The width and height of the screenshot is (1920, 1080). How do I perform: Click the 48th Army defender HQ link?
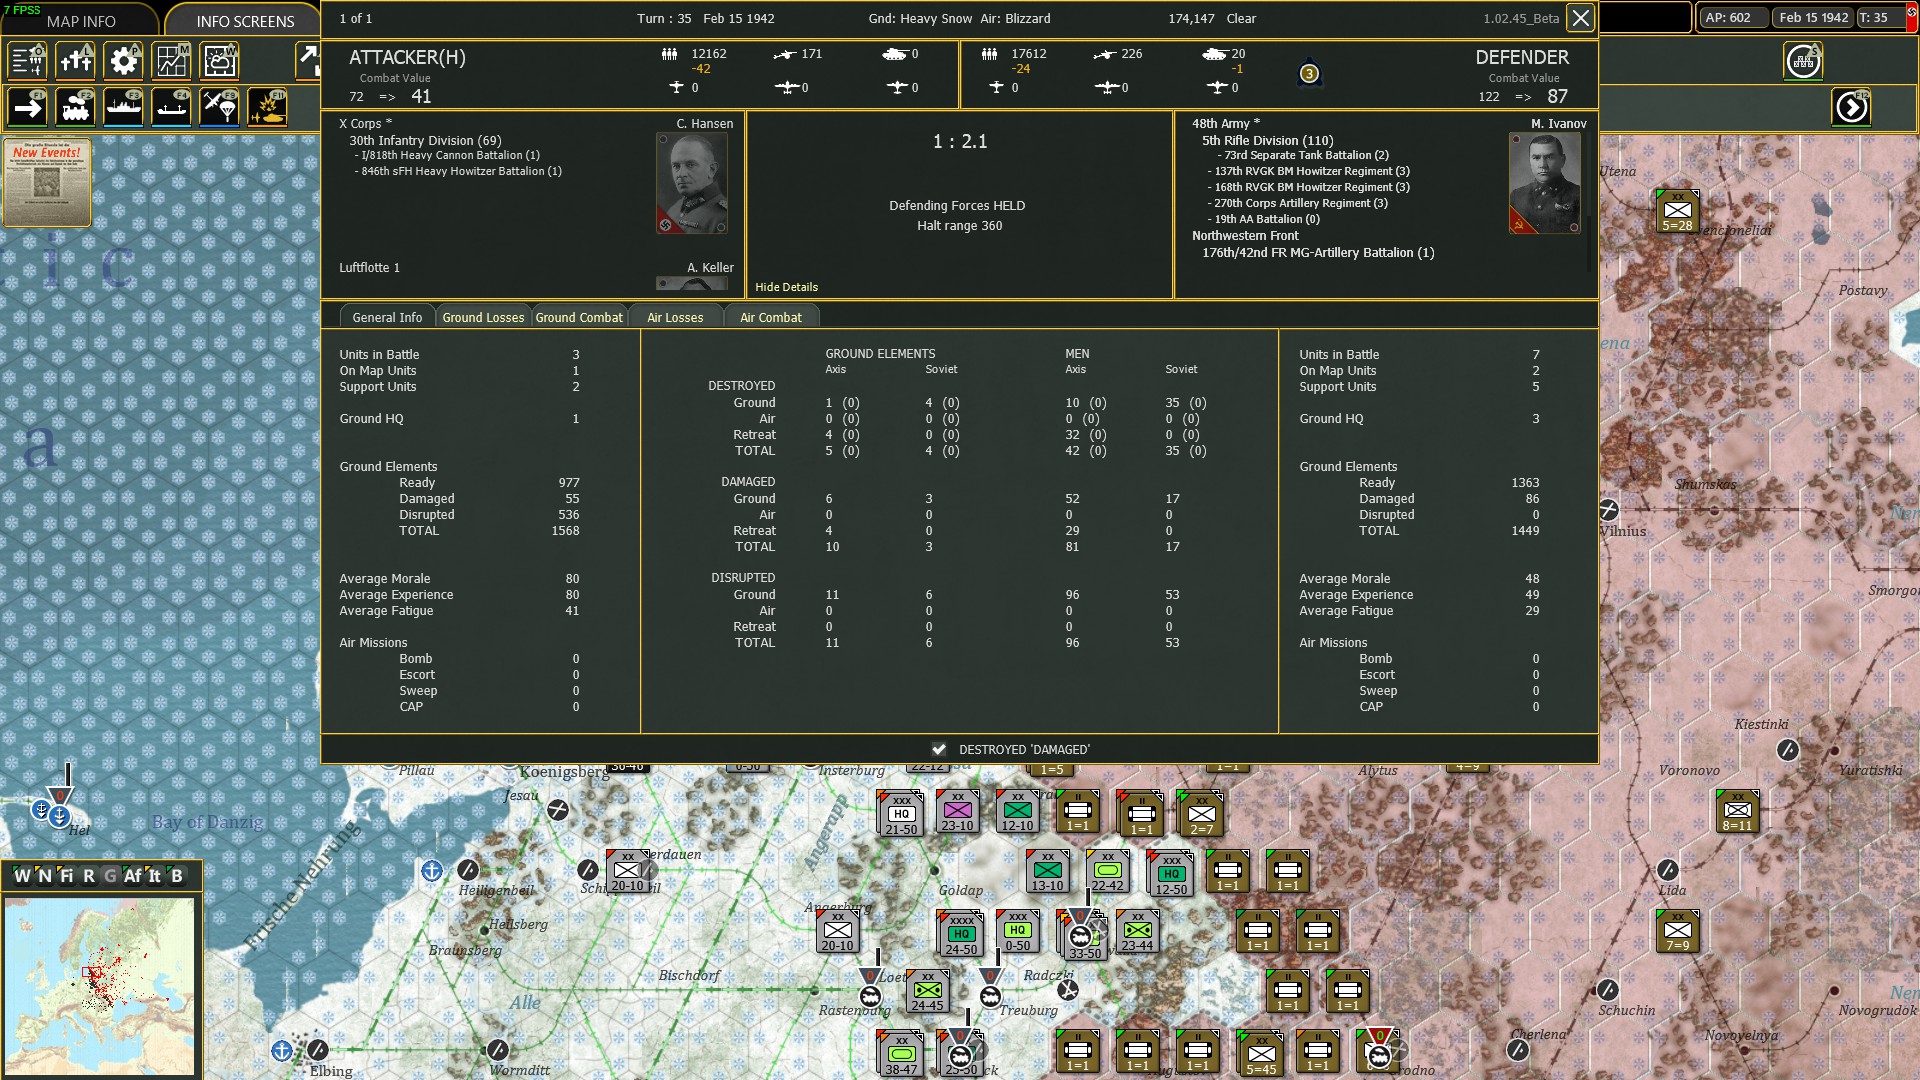coord(1225,124)
